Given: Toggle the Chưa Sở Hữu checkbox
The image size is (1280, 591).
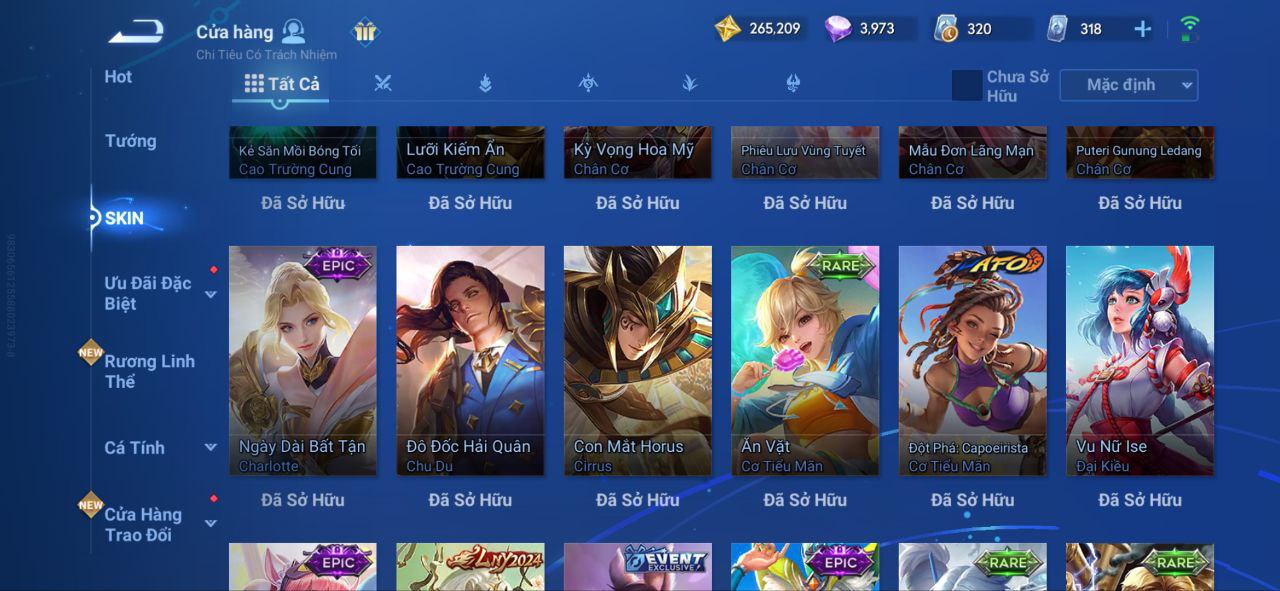Looking at the screenshot, I should click(x=967, y=85).
